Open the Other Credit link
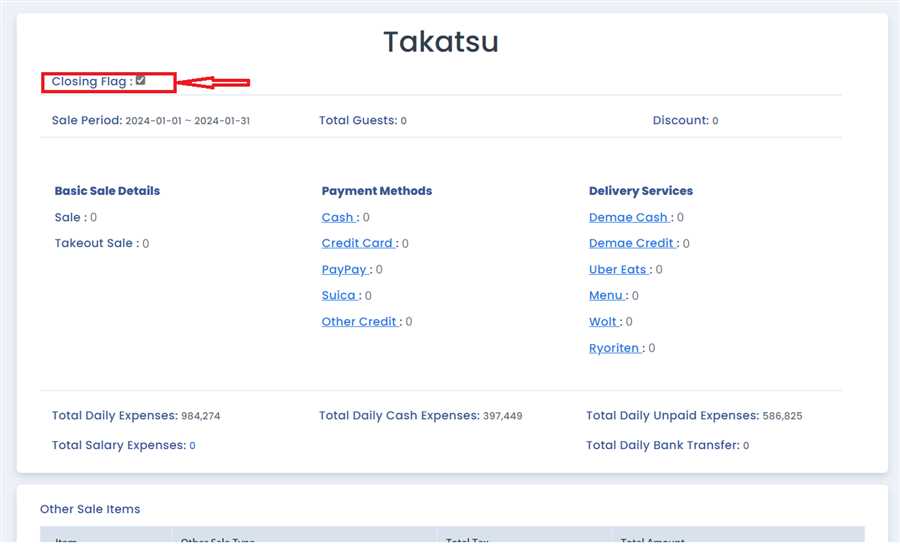The height and width of the screenshot is (544, 900). click(360, 321)
